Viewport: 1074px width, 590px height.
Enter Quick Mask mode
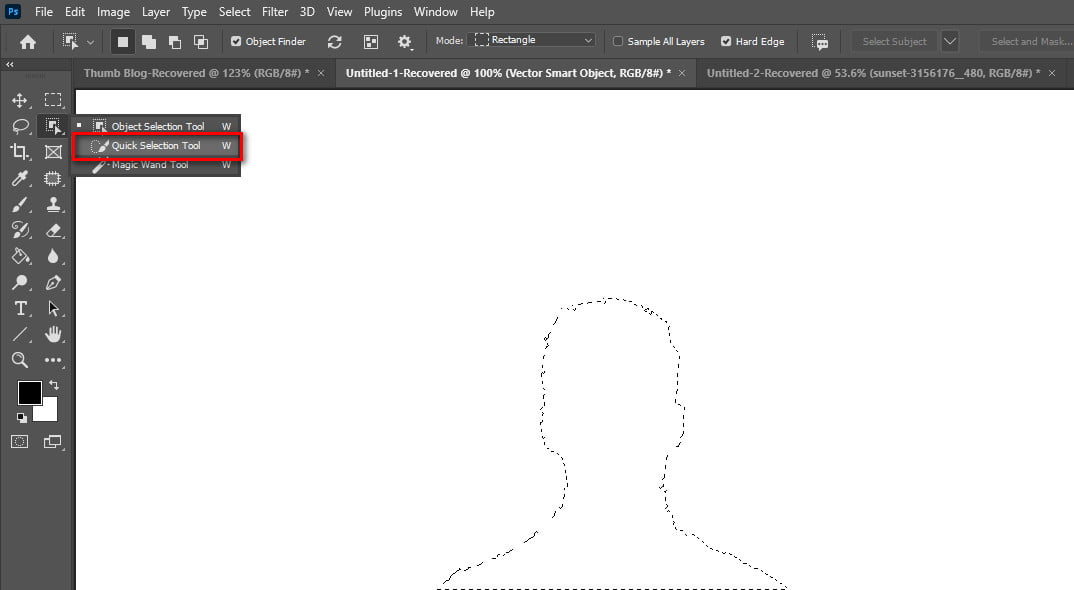coord(19,441)
